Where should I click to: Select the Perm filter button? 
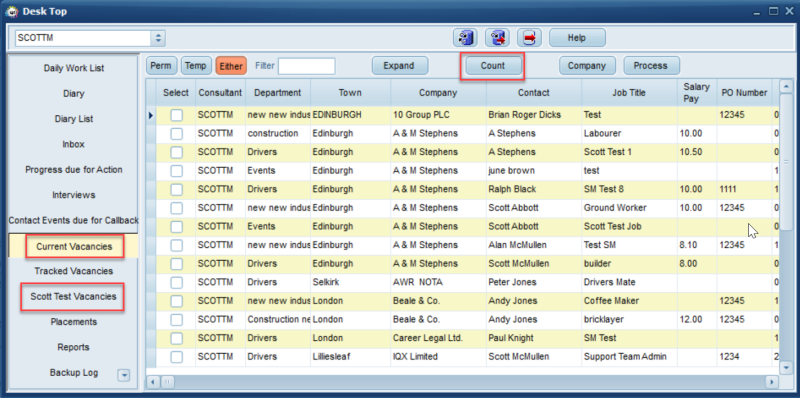click(162, 66)
